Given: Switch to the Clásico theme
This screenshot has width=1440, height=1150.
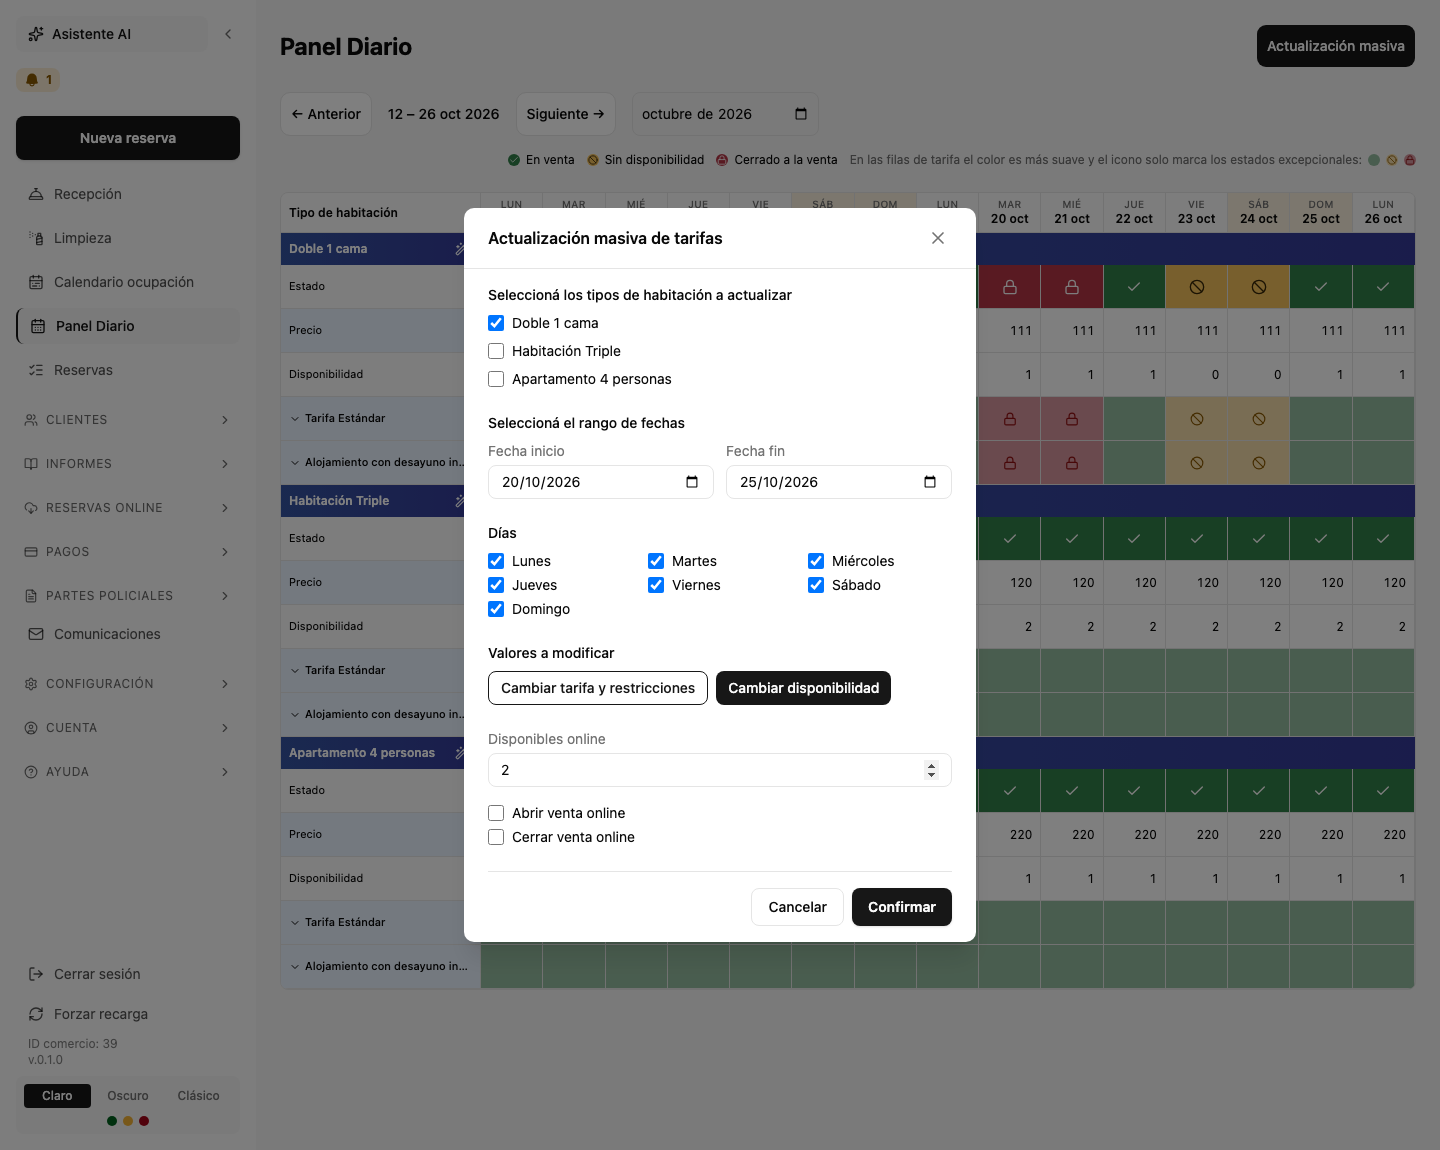Looking at the screenshot, I should pos(198,1096).
